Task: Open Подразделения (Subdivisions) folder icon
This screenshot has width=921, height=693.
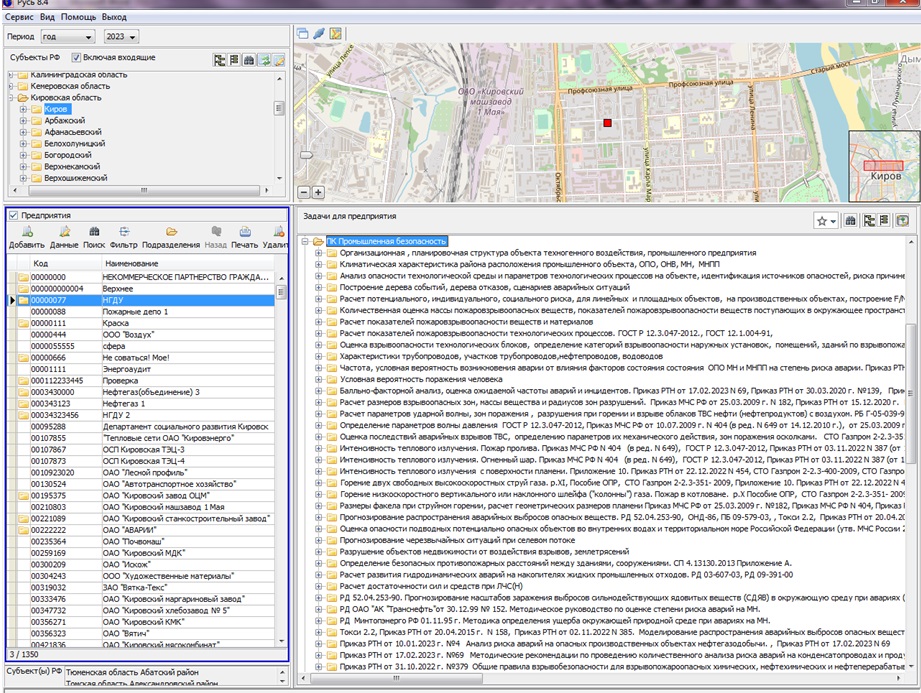Action: coord(171,233)
